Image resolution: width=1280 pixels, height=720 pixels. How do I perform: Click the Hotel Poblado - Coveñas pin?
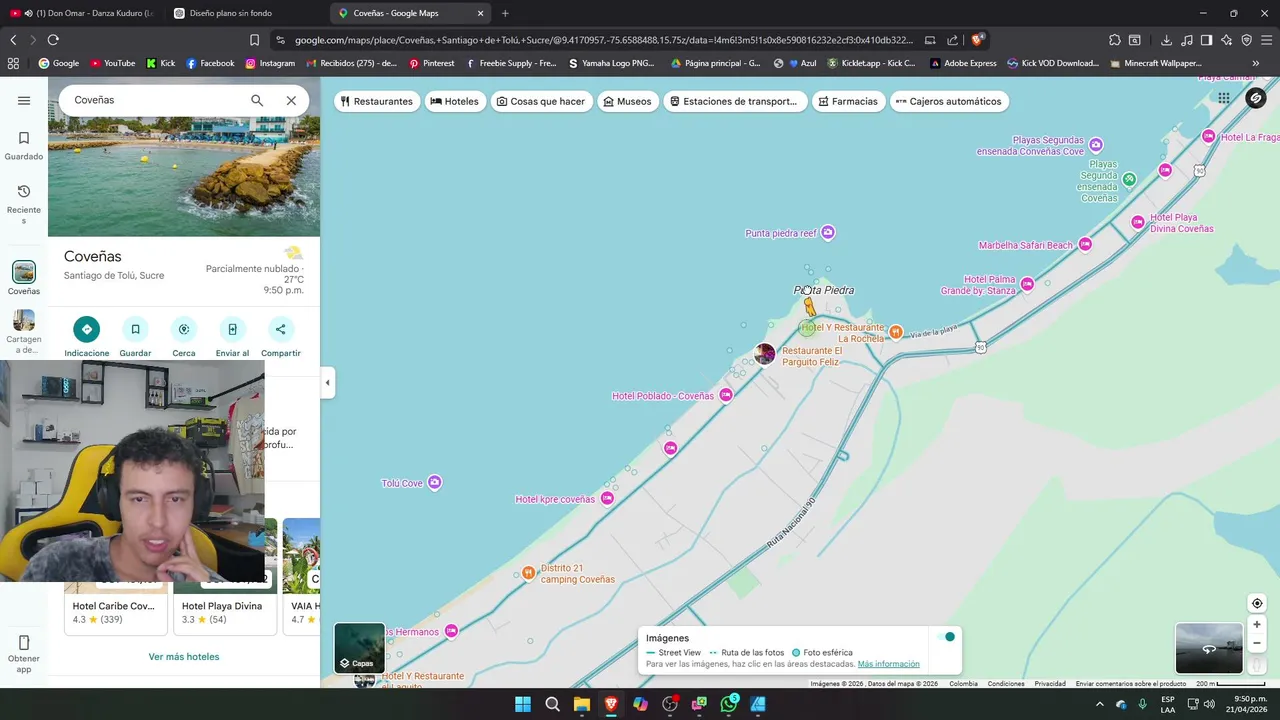pos(726,396)
